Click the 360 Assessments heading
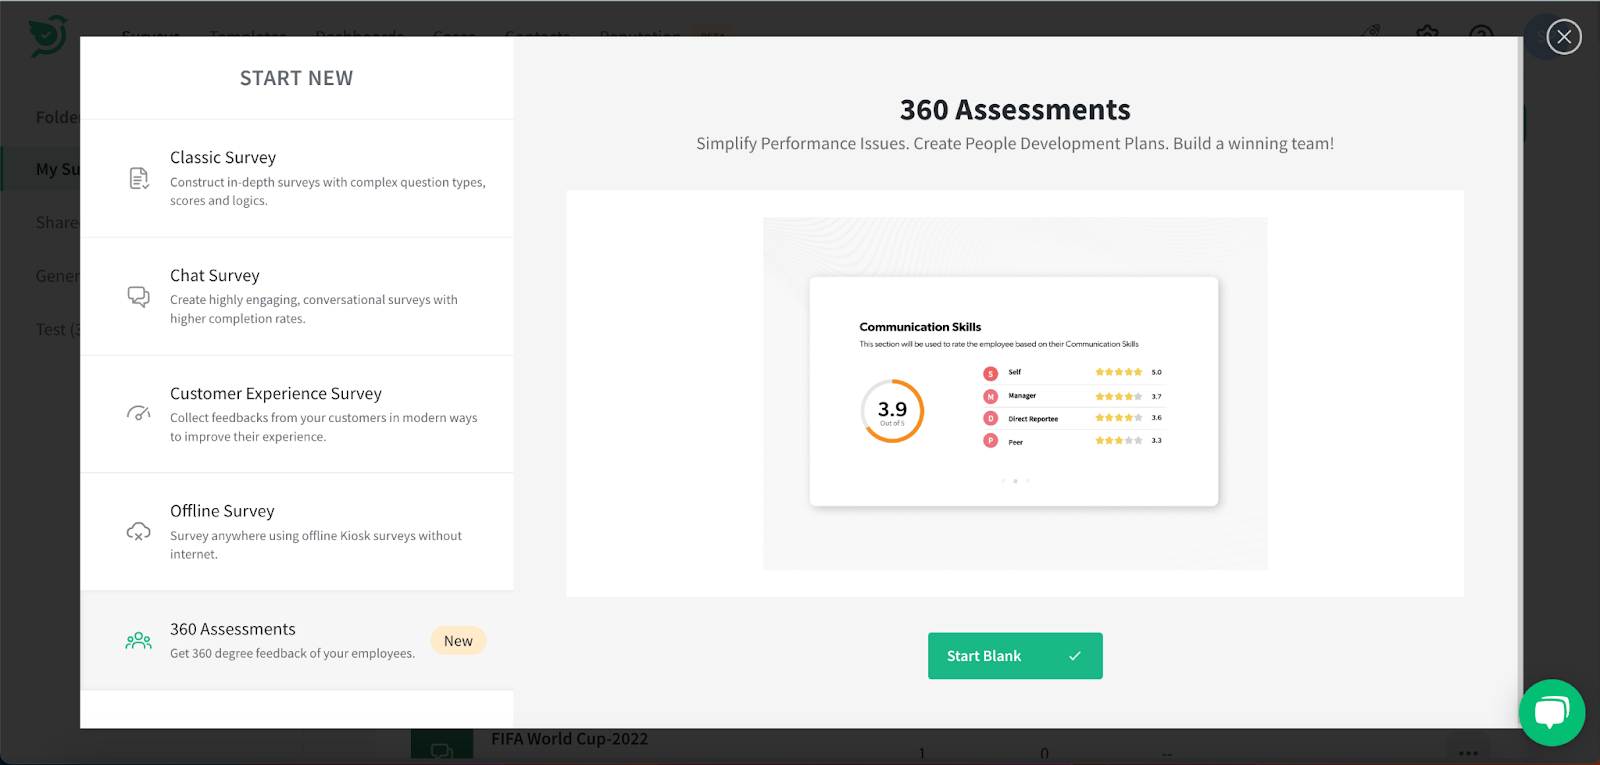Screen dimensions: 1600x765 [x=1015, y=109]
